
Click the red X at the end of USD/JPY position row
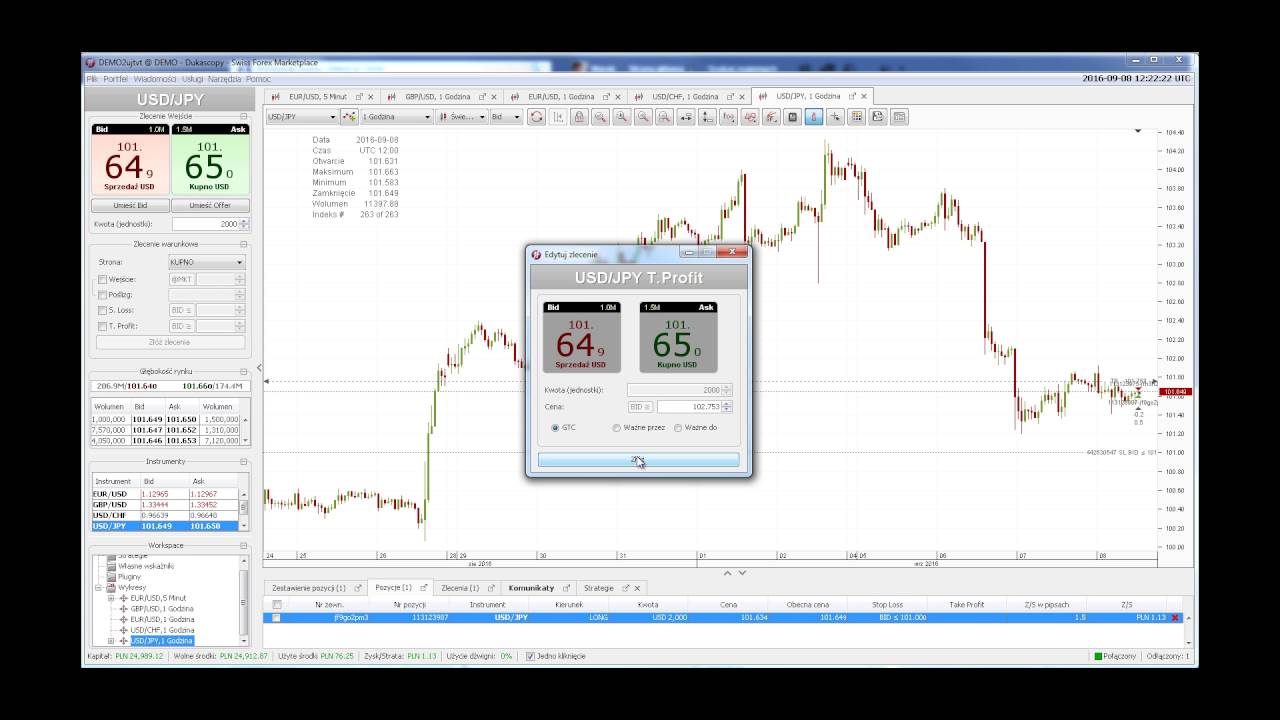tap(1175, 618)
